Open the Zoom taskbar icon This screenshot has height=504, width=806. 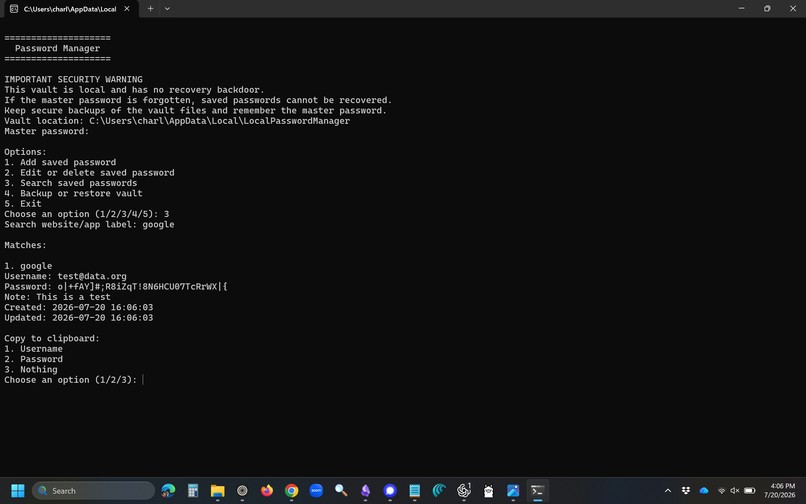tap(316, 491)
